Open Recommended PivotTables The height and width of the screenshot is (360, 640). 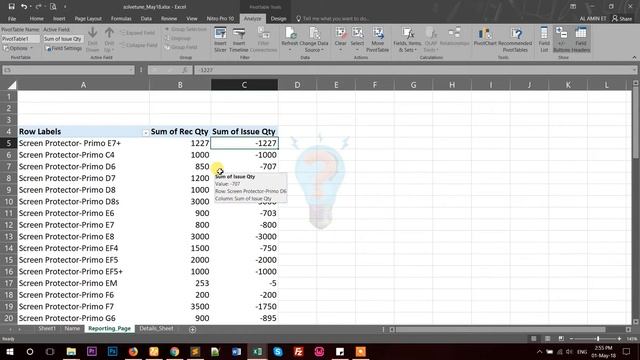click(515, 40)
